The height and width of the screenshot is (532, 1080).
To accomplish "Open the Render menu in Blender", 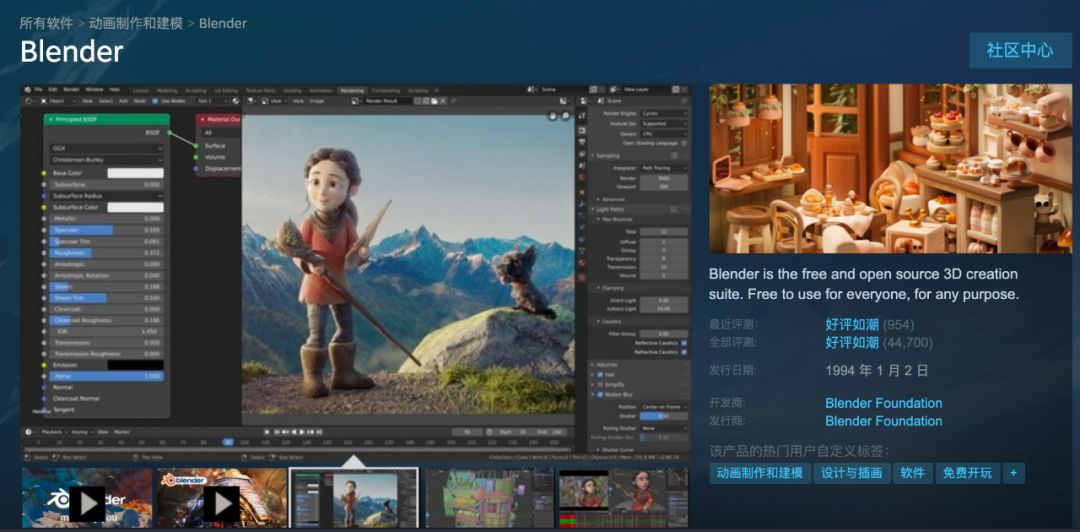I will coord(72,90).
